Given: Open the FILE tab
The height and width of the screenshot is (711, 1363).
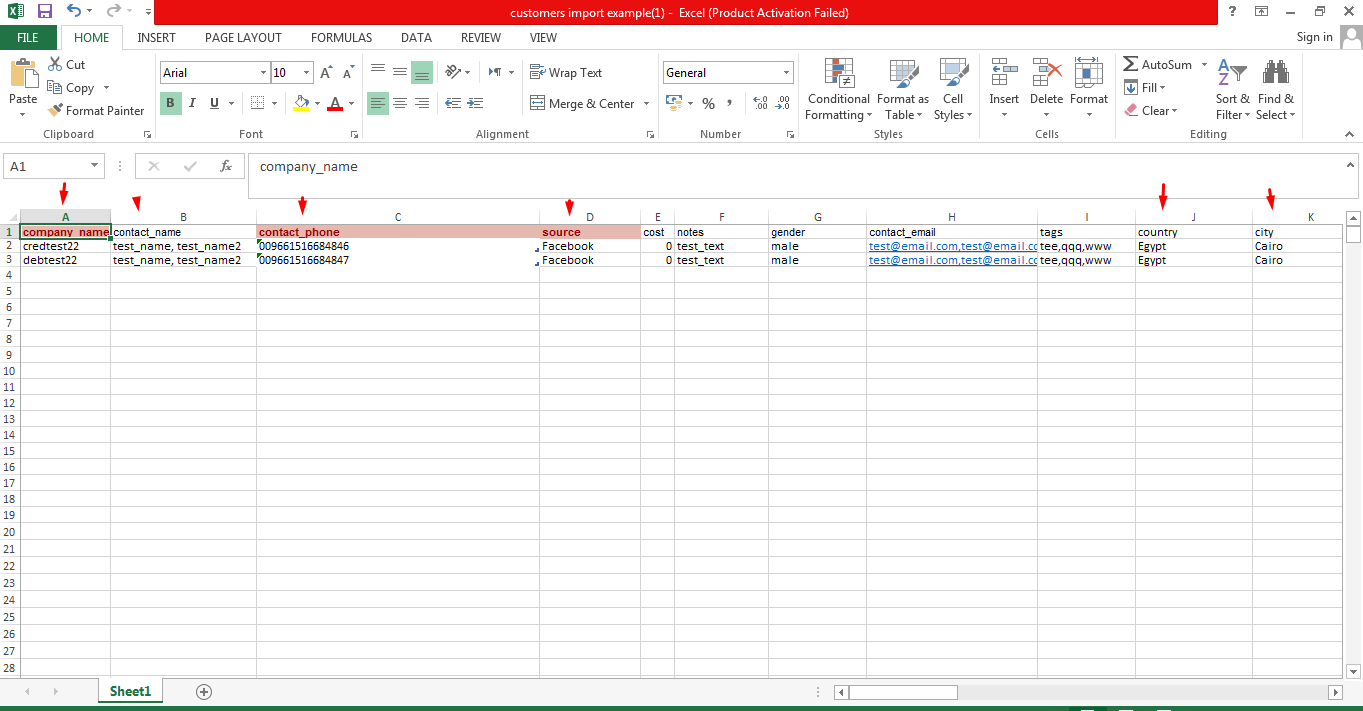Looking at the screenshot, I should [28, 37].
